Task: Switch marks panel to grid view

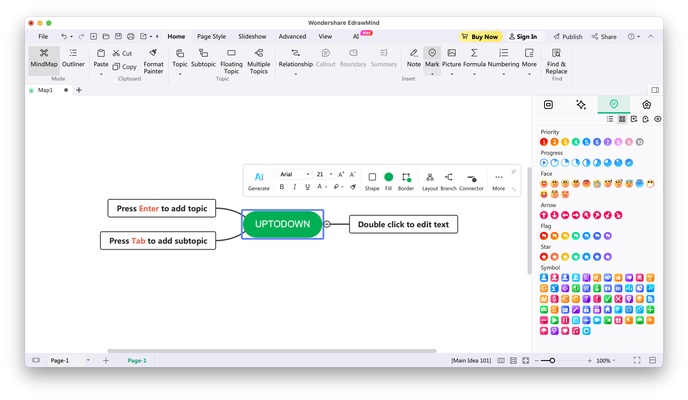Action: 622,119
